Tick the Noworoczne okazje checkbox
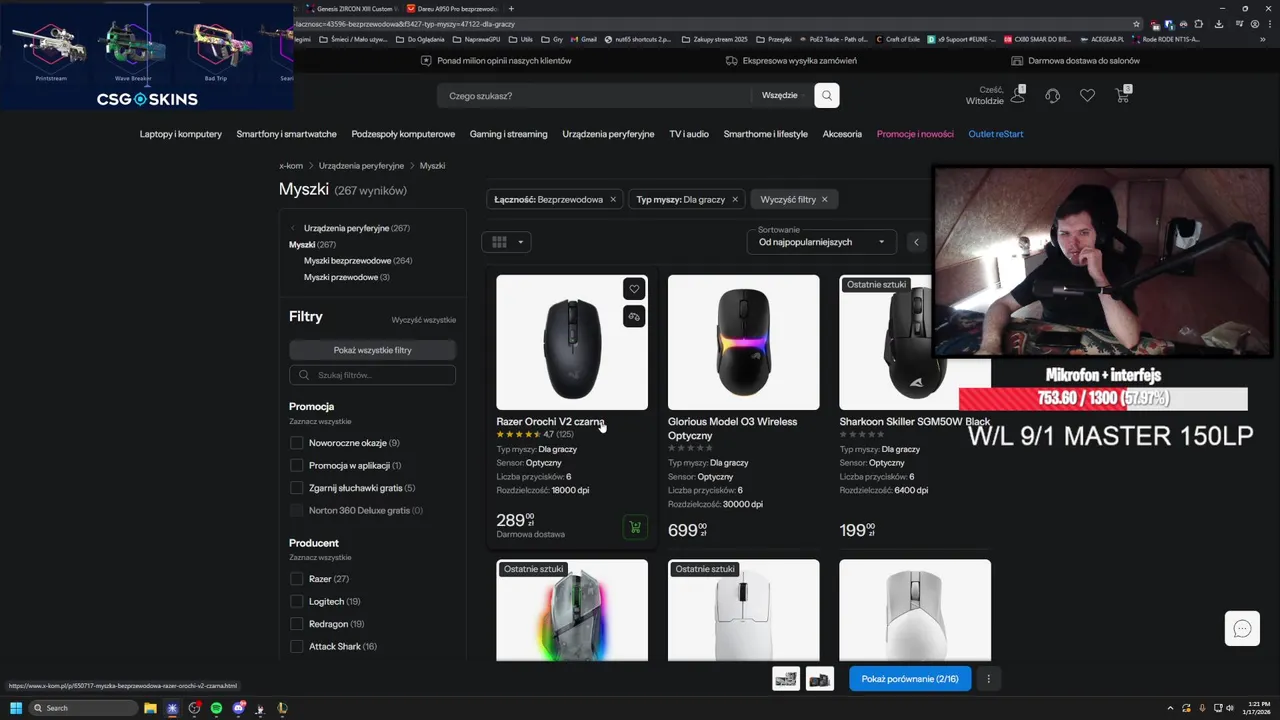 pyautogui.click(x=296, y=443)
